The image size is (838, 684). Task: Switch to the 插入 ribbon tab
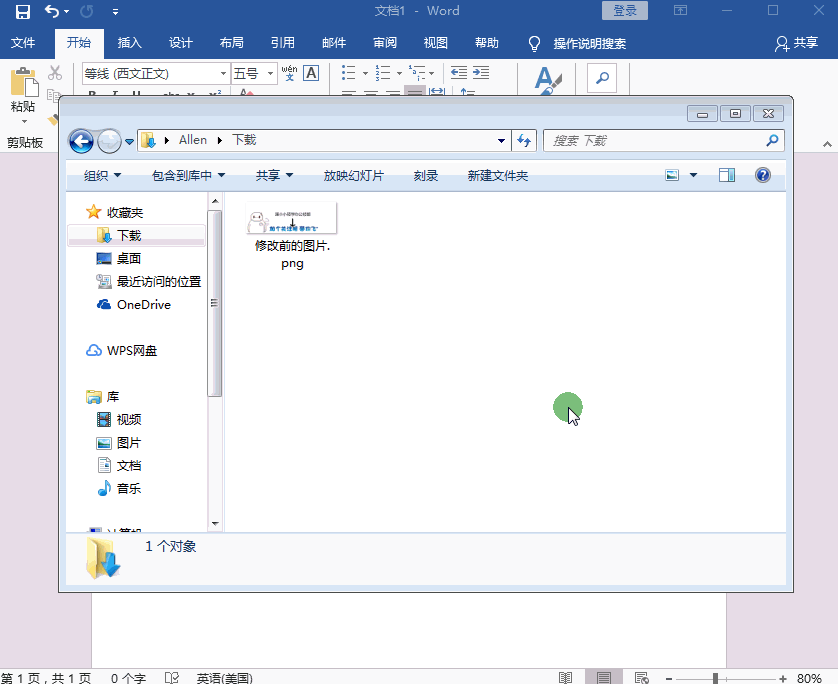[x=130, y=43]
